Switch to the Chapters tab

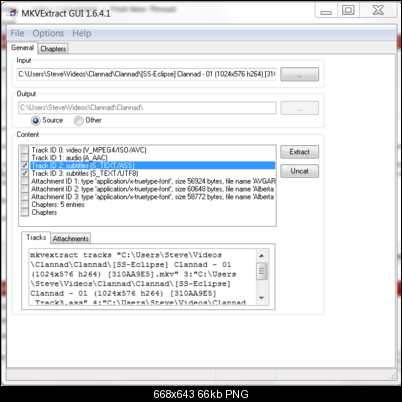pyautogui.click(x=53, y=49)
